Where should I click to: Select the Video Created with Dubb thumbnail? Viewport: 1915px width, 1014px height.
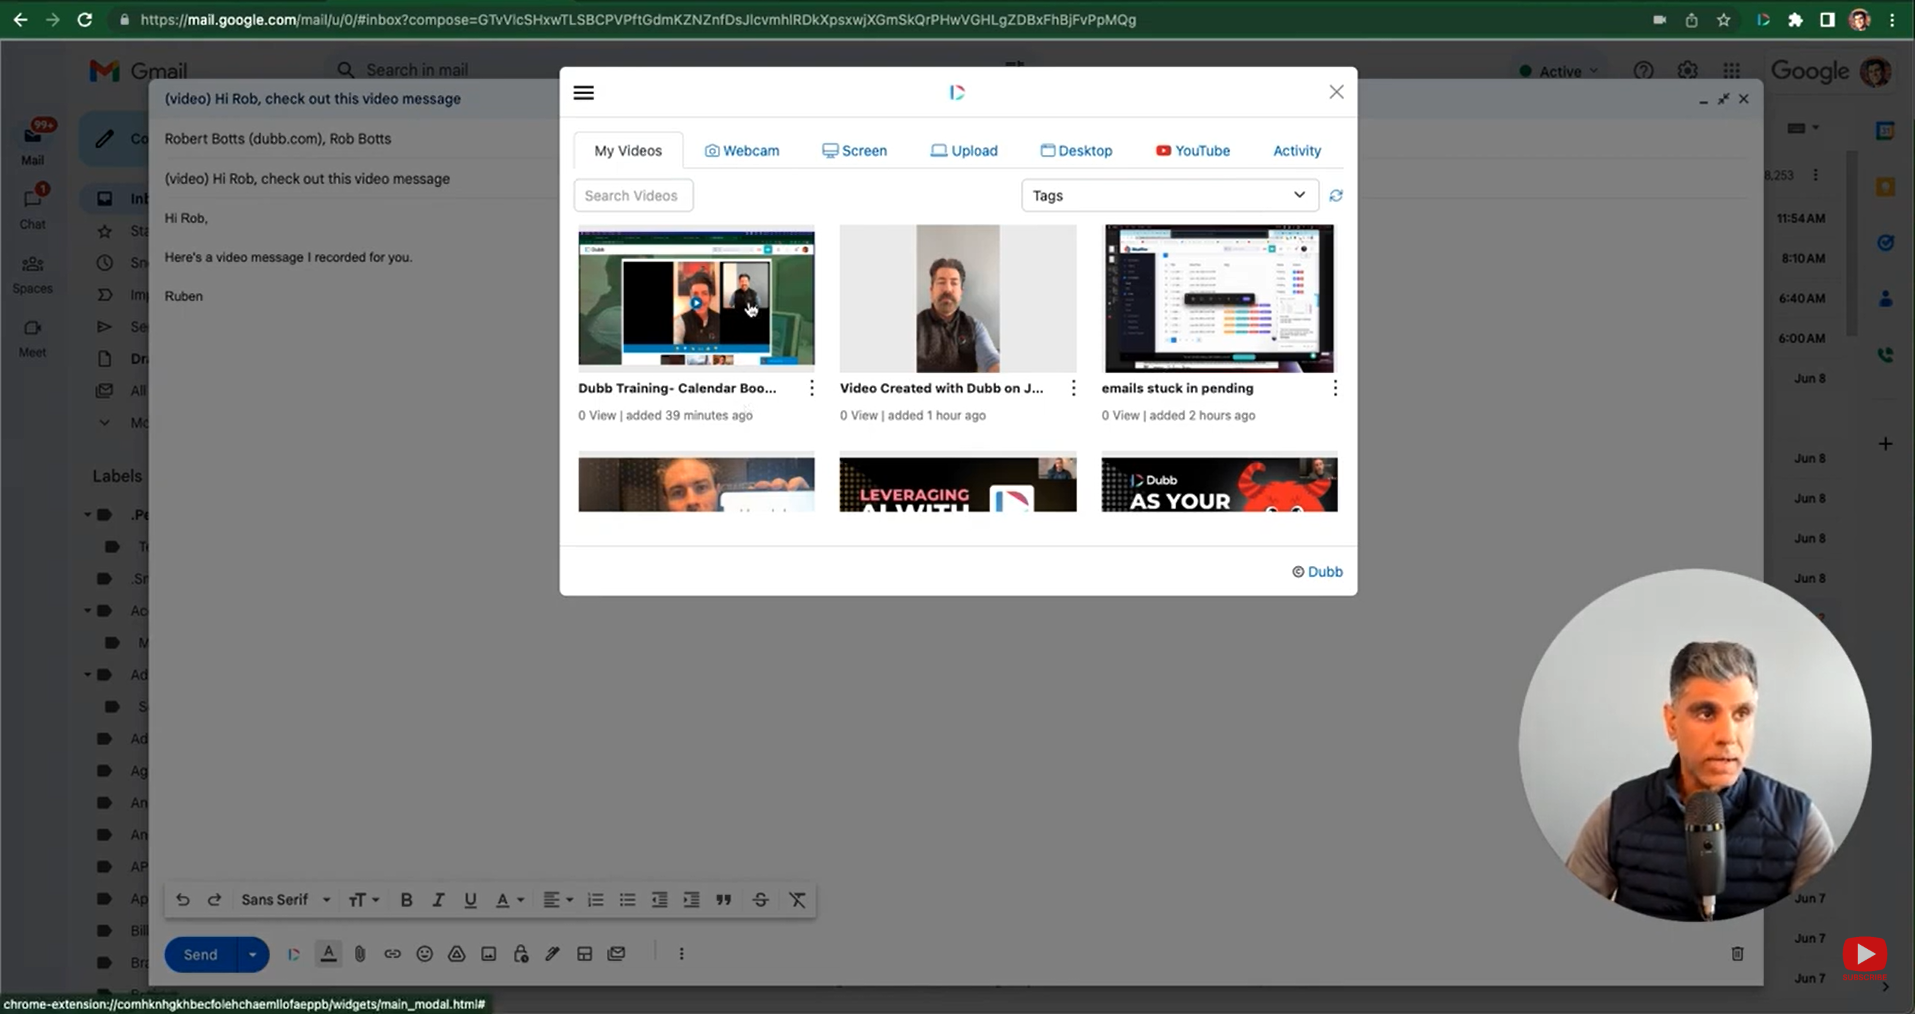(x=958, y=298)
